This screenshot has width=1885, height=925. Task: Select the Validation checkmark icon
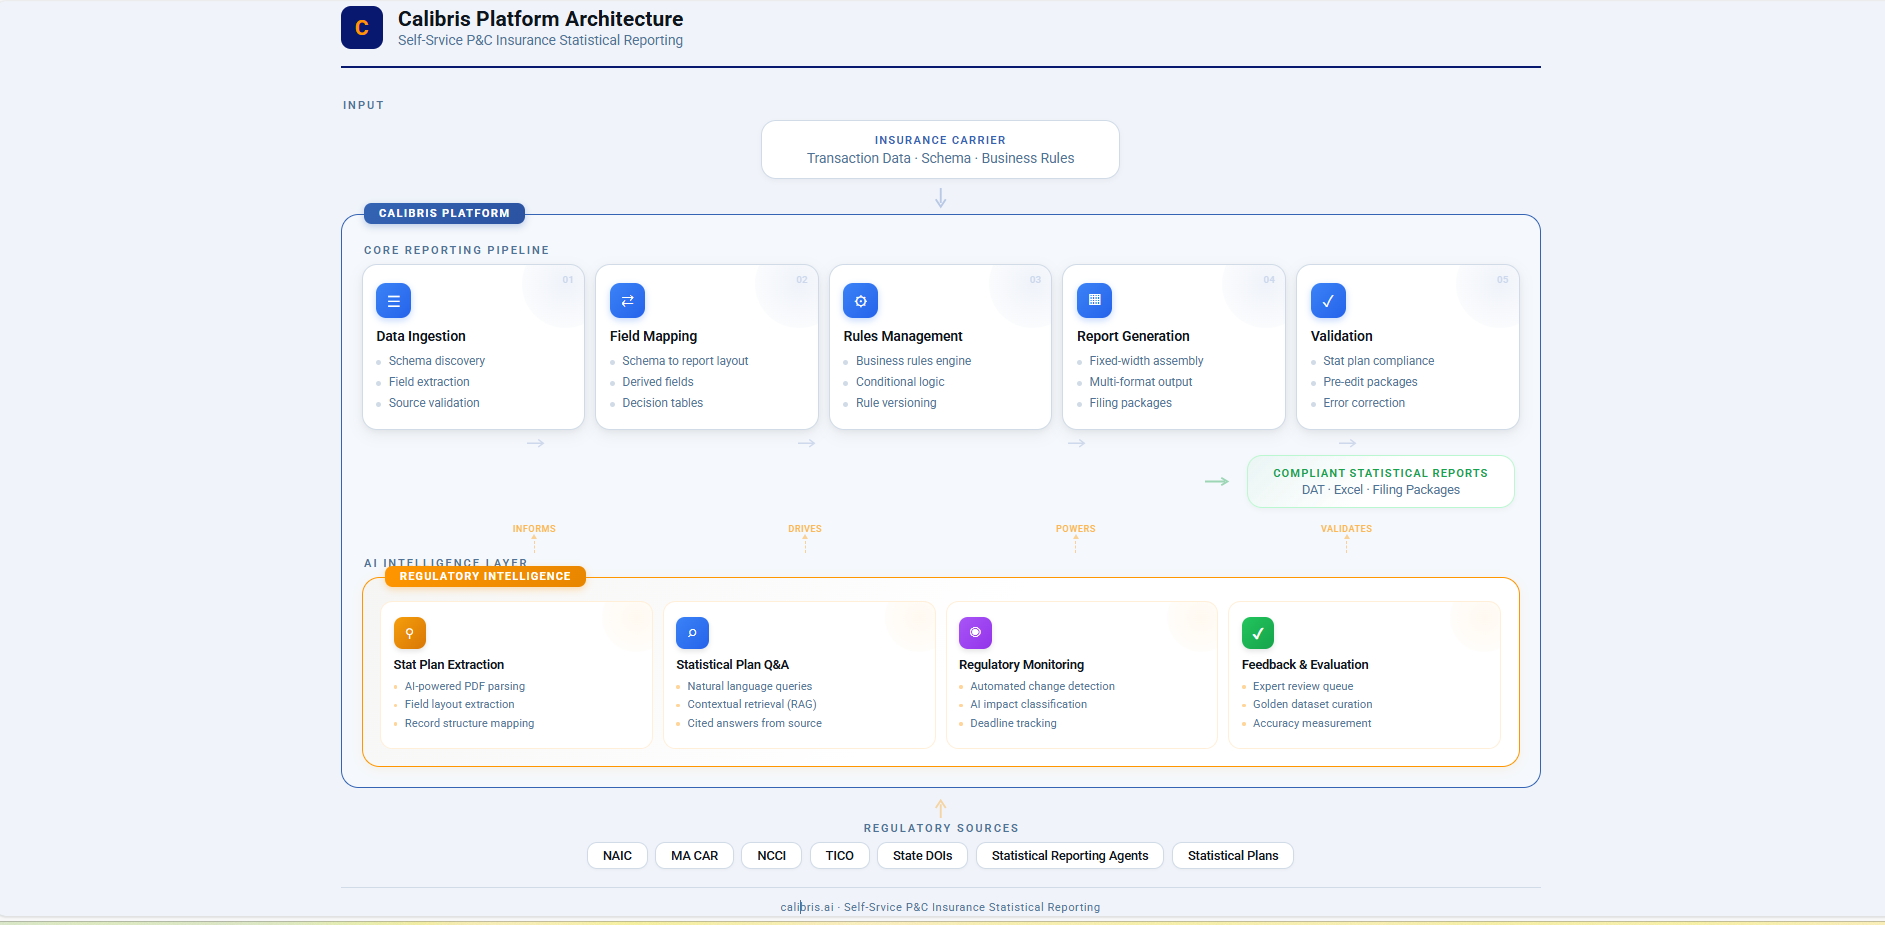[x=1328, y=300]
